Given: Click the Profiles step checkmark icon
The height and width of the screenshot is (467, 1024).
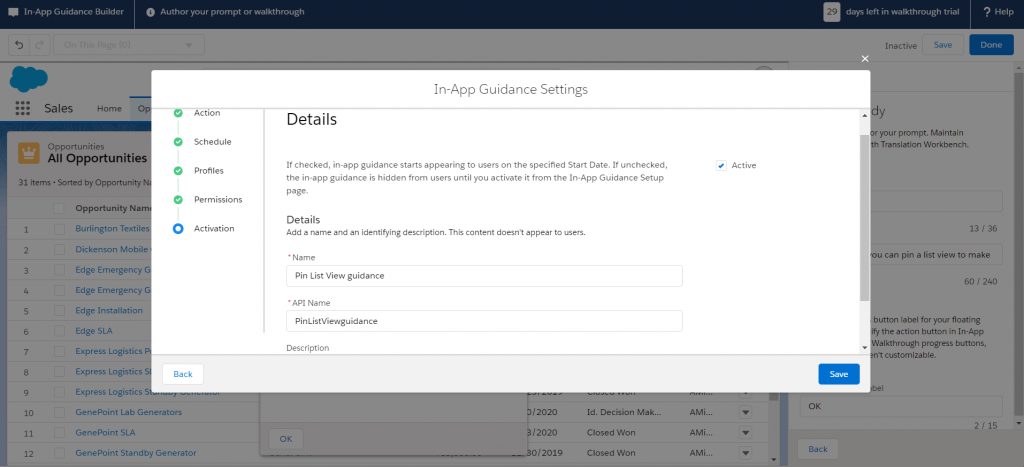Looking at the screenshot, I should 178,171.
